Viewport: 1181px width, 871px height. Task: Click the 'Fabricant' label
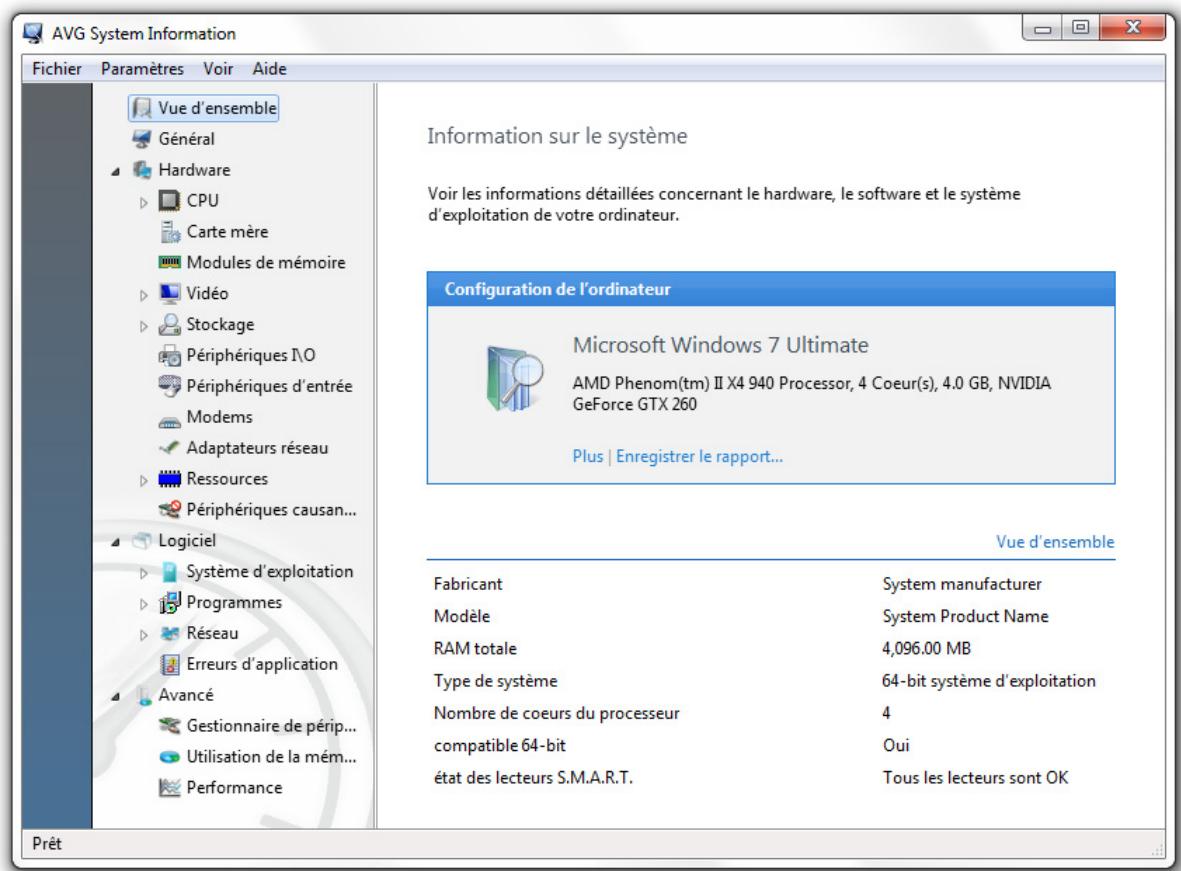point(468,583)
